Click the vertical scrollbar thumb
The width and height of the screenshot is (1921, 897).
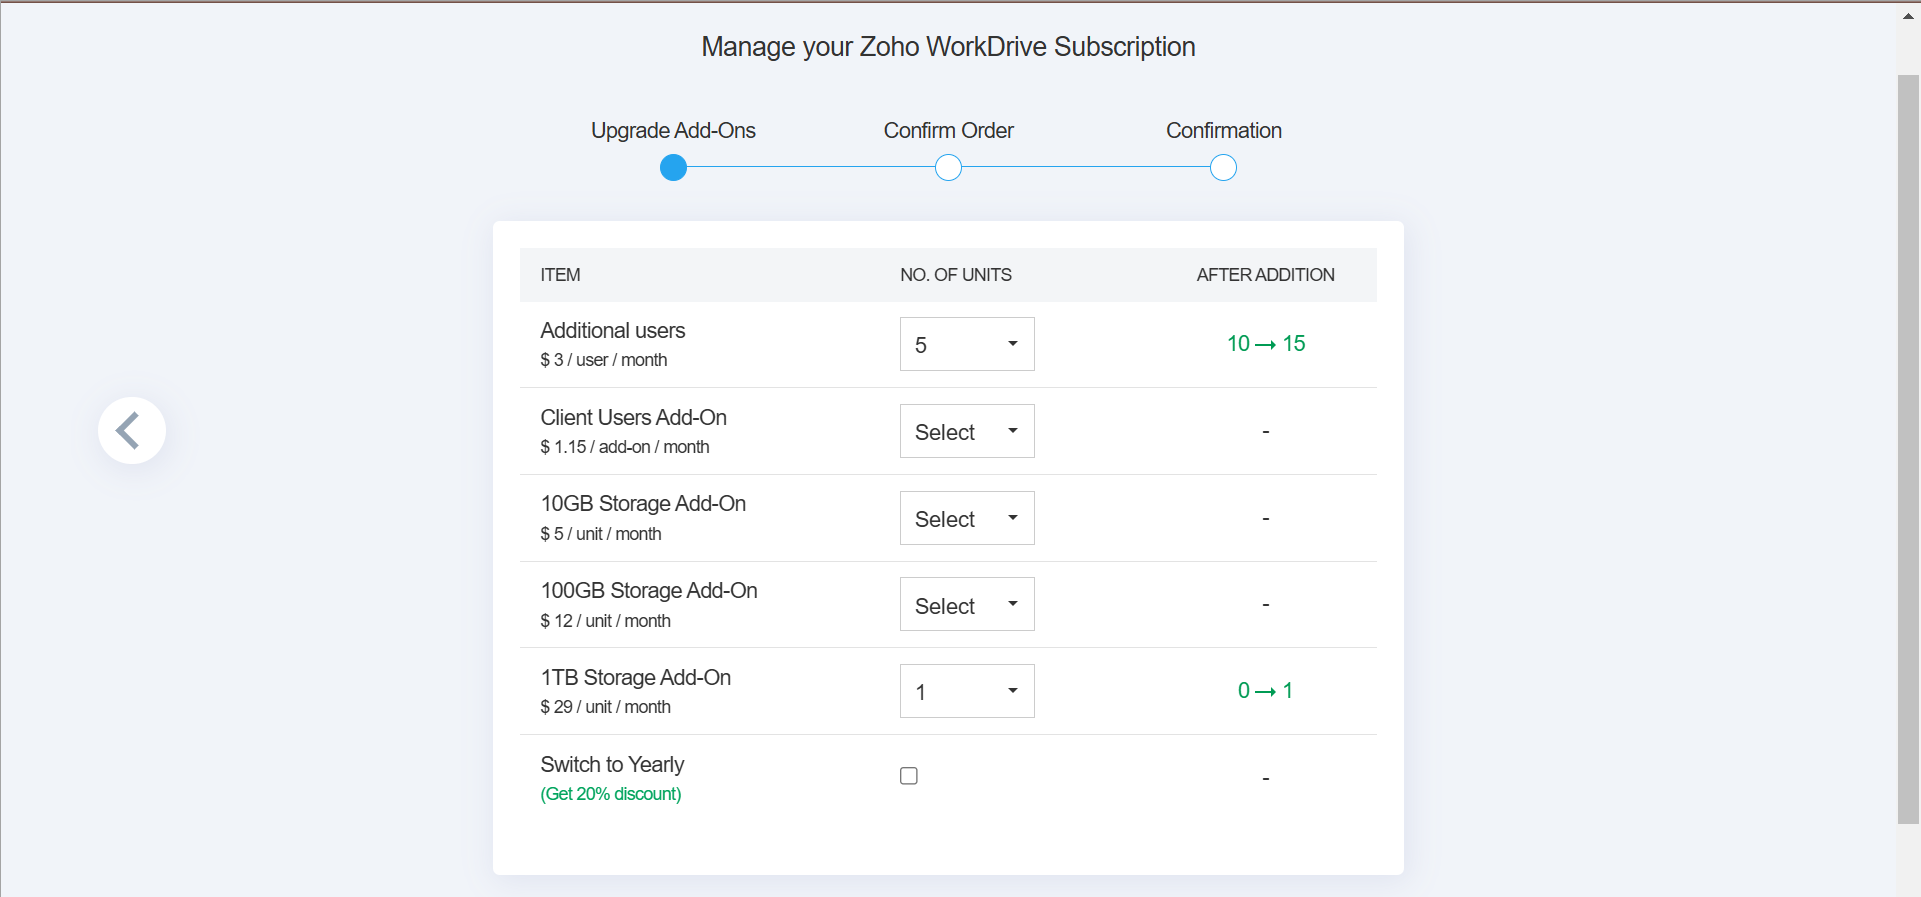1908,449
